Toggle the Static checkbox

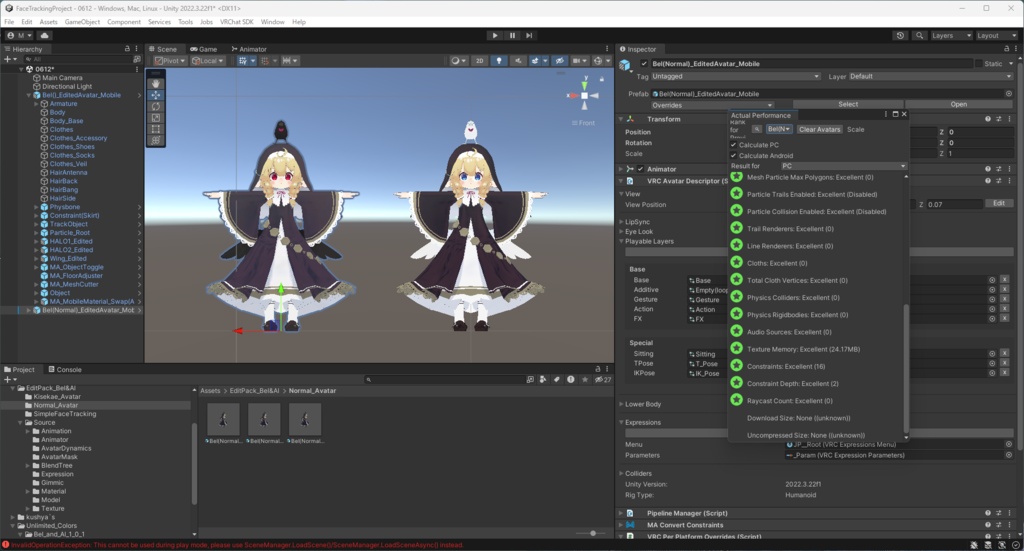979,64
